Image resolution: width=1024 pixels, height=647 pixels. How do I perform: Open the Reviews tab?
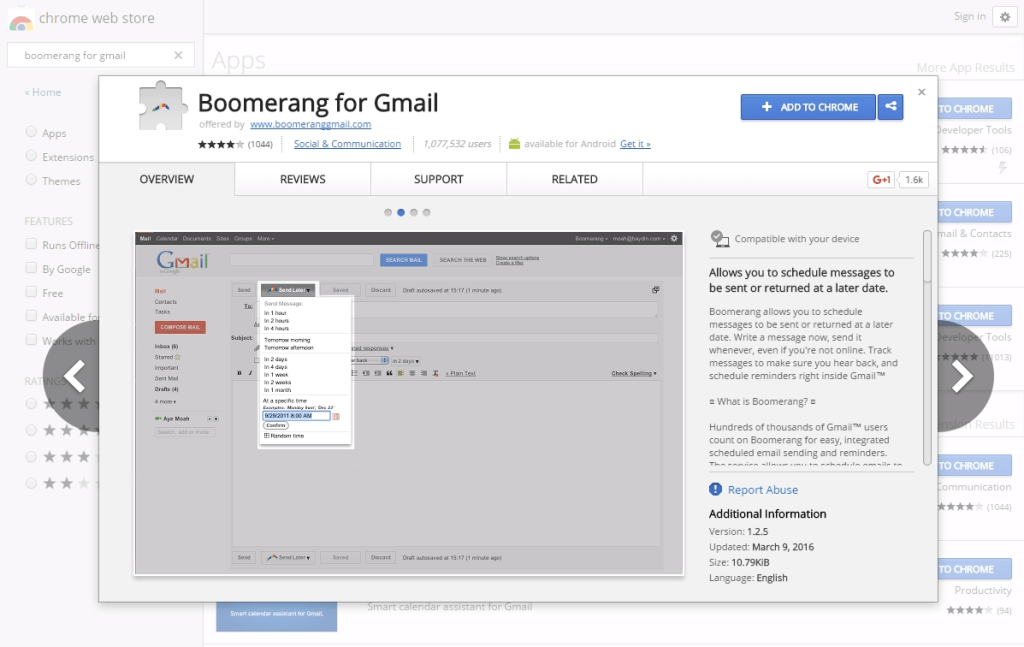(x=301, y=179)
